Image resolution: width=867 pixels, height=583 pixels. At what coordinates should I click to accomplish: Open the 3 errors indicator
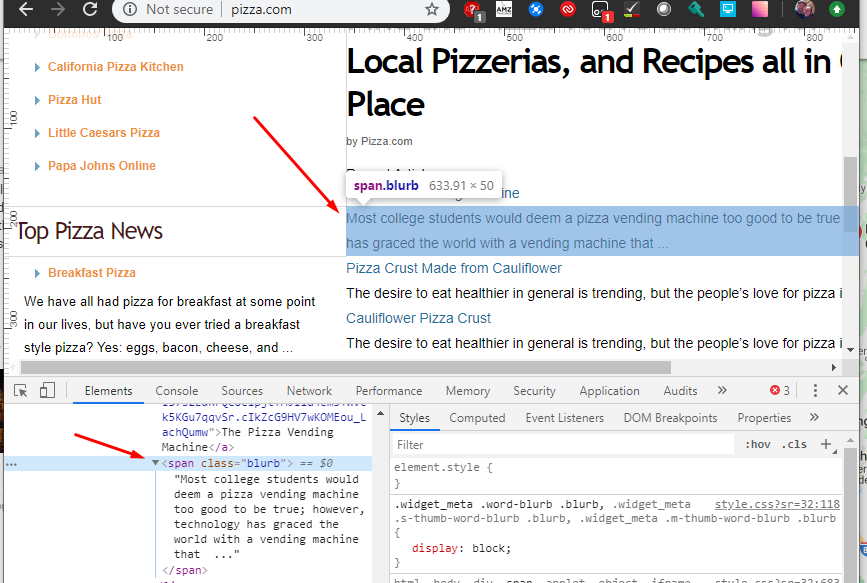coord(780,391)
